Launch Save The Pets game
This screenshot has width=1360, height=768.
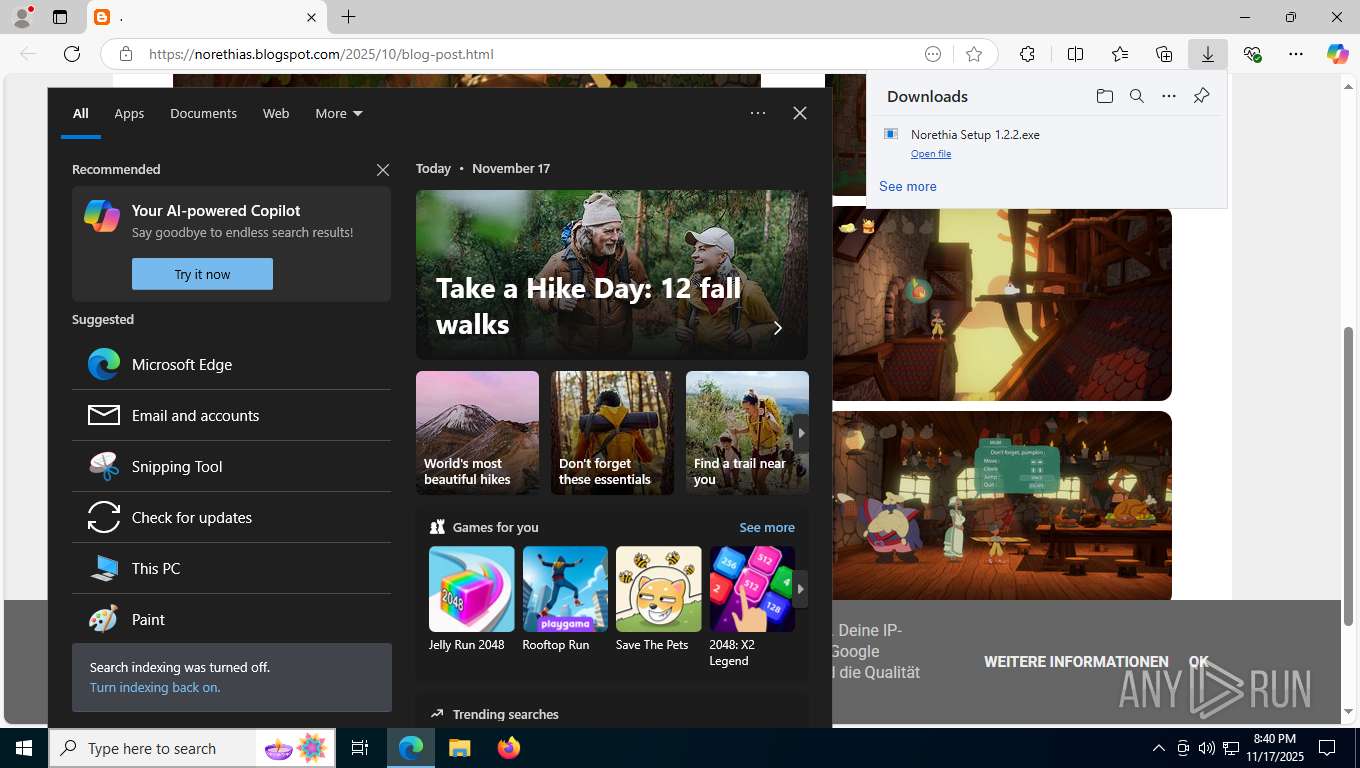(x=658, y=599)
